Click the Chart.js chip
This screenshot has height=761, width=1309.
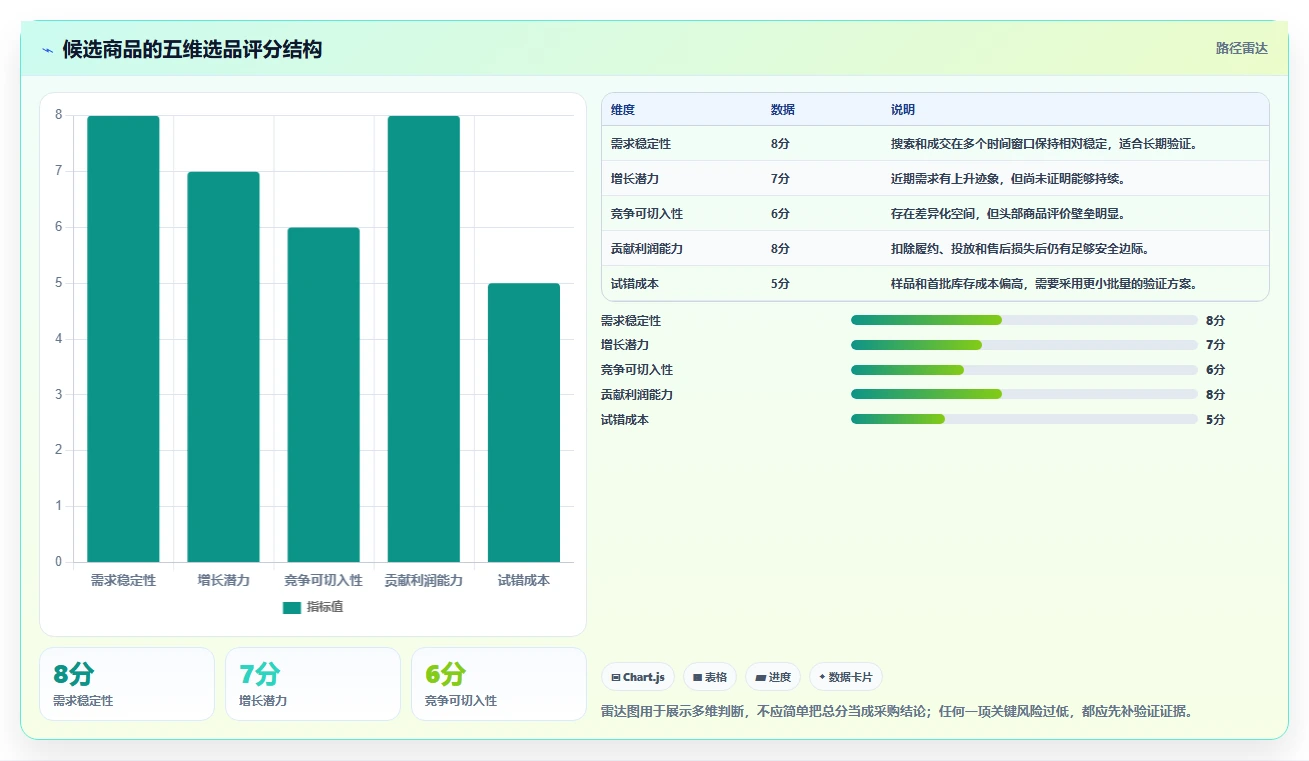pos(638,677)
